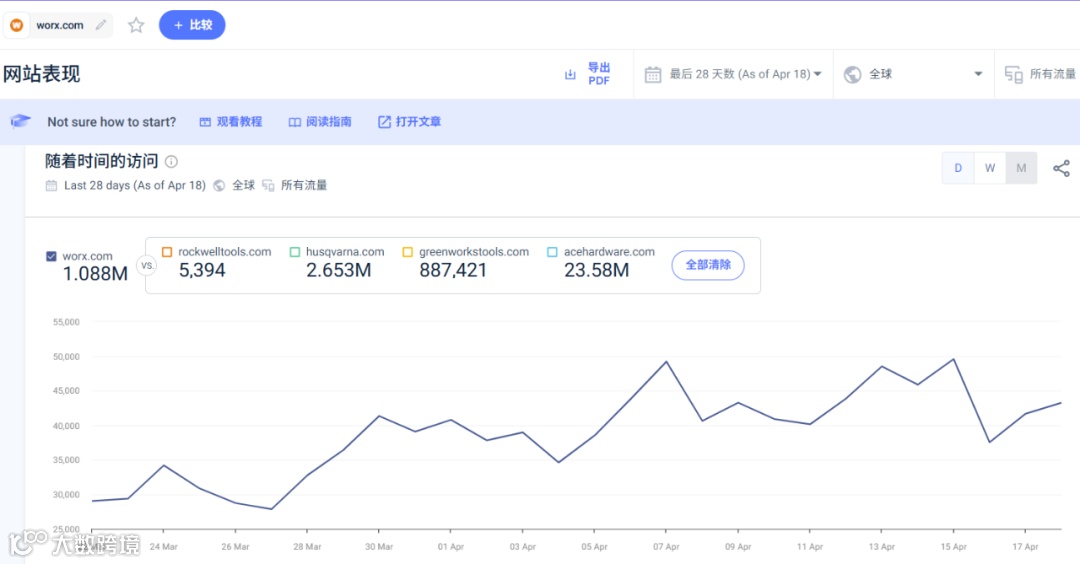
Task: Click the worx.com orange favicon
Action: [x=17, y=25]
